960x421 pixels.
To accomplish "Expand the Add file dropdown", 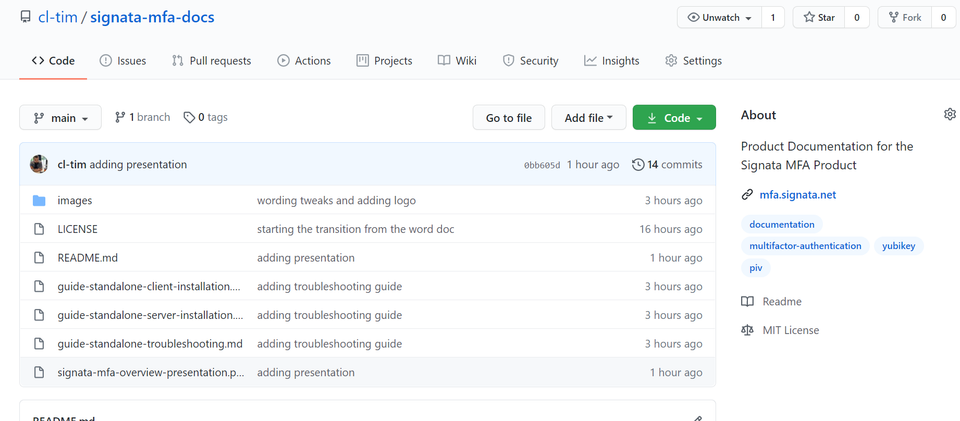I will tap(589, 117).
